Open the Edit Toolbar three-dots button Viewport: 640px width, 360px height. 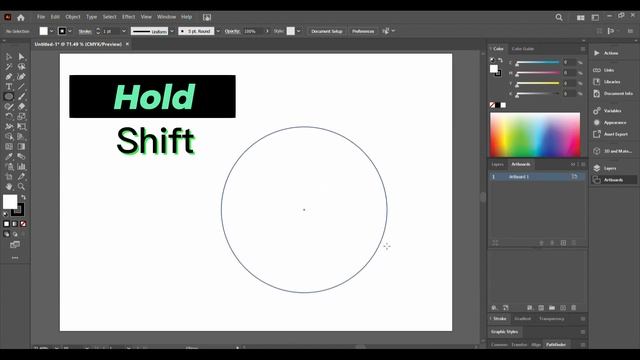pos(15,258)
